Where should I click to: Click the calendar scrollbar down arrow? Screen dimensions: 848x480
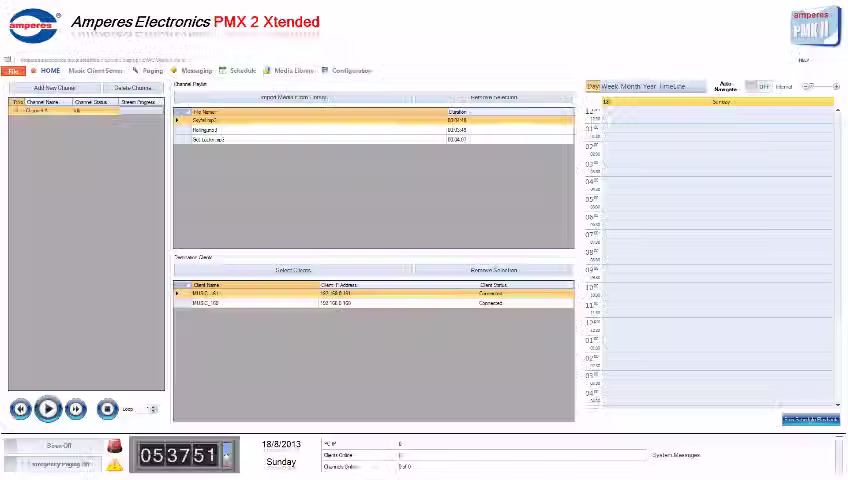click(838, 404)
